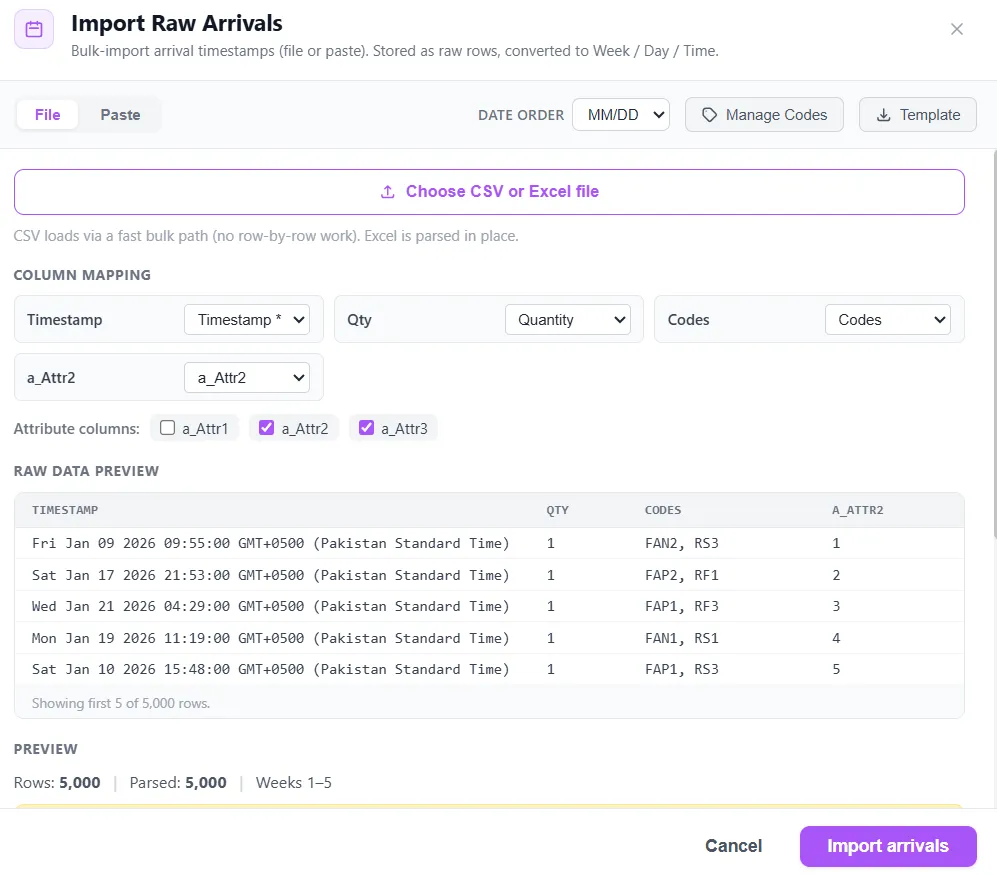Click the tag icon on Manage Codes
The width and height of the screenshot is (997, 875).
click(x=709, y=115)
